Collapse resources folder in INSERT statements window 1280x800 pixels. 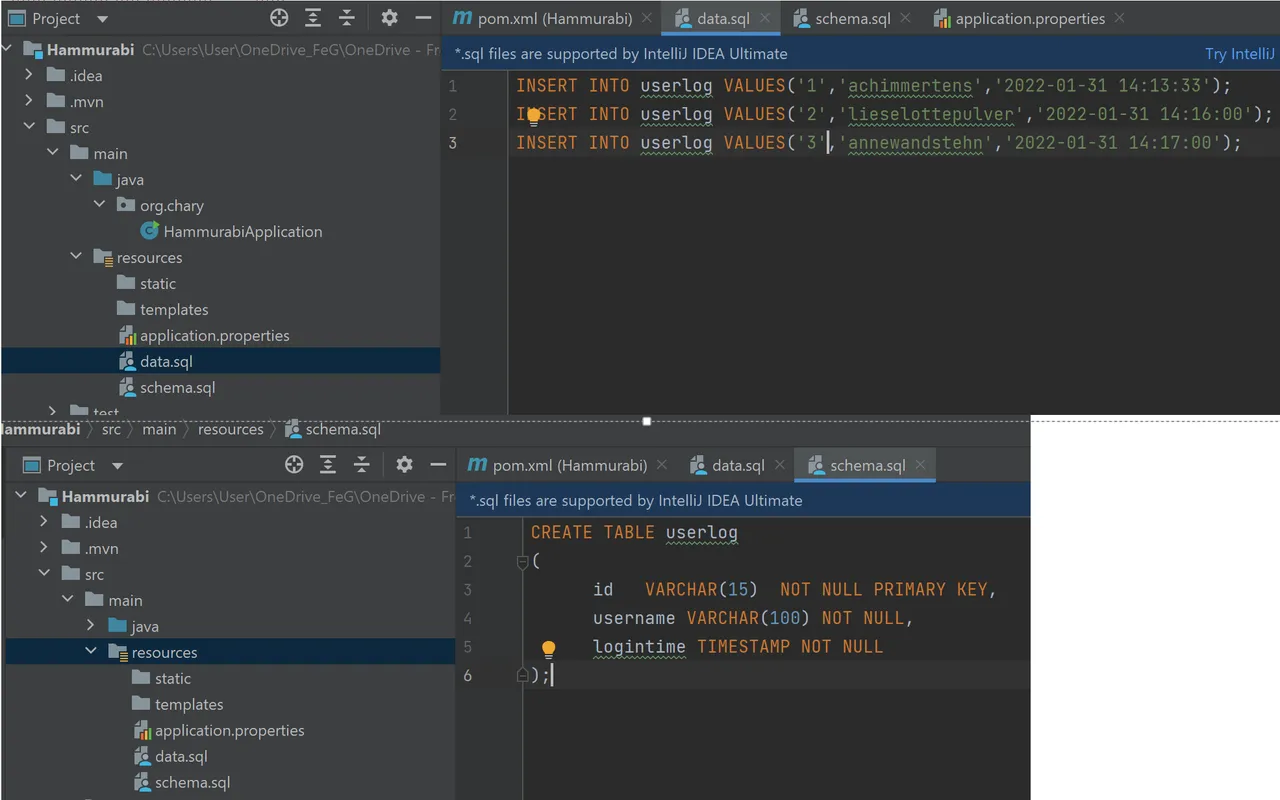[76, 257]
